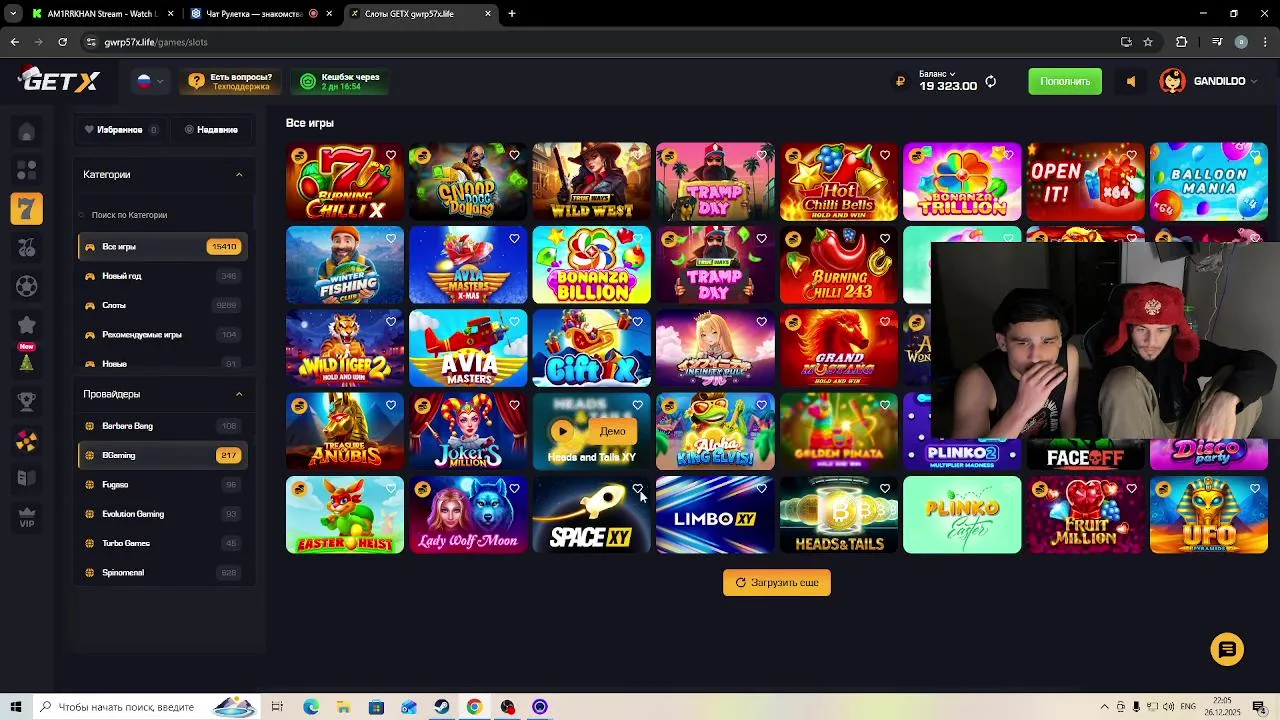Viewport: 1280px width, 720px height.
Task: Select Рекомендуемые игры category
Action: [162, 334]
